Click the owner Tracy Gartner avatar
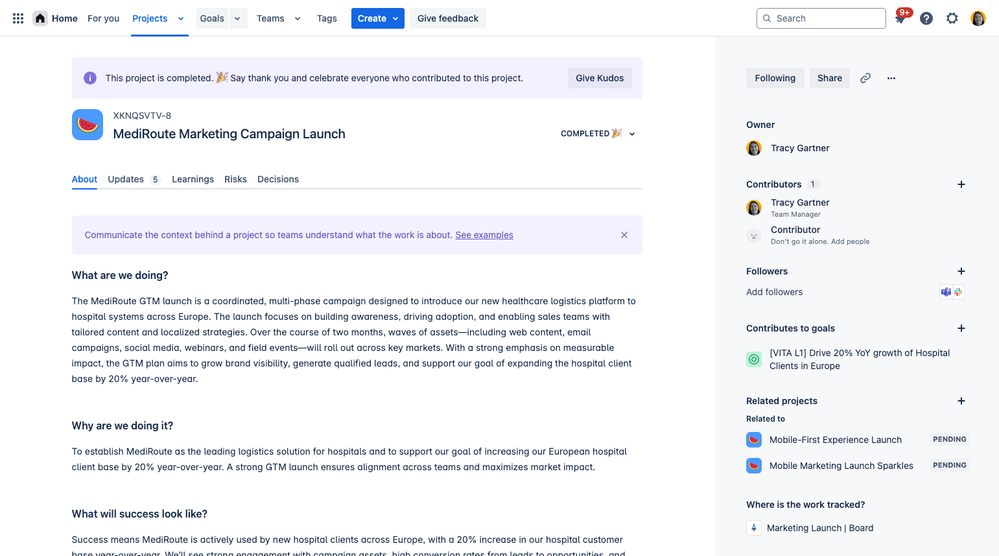 (x=754, y=148)
